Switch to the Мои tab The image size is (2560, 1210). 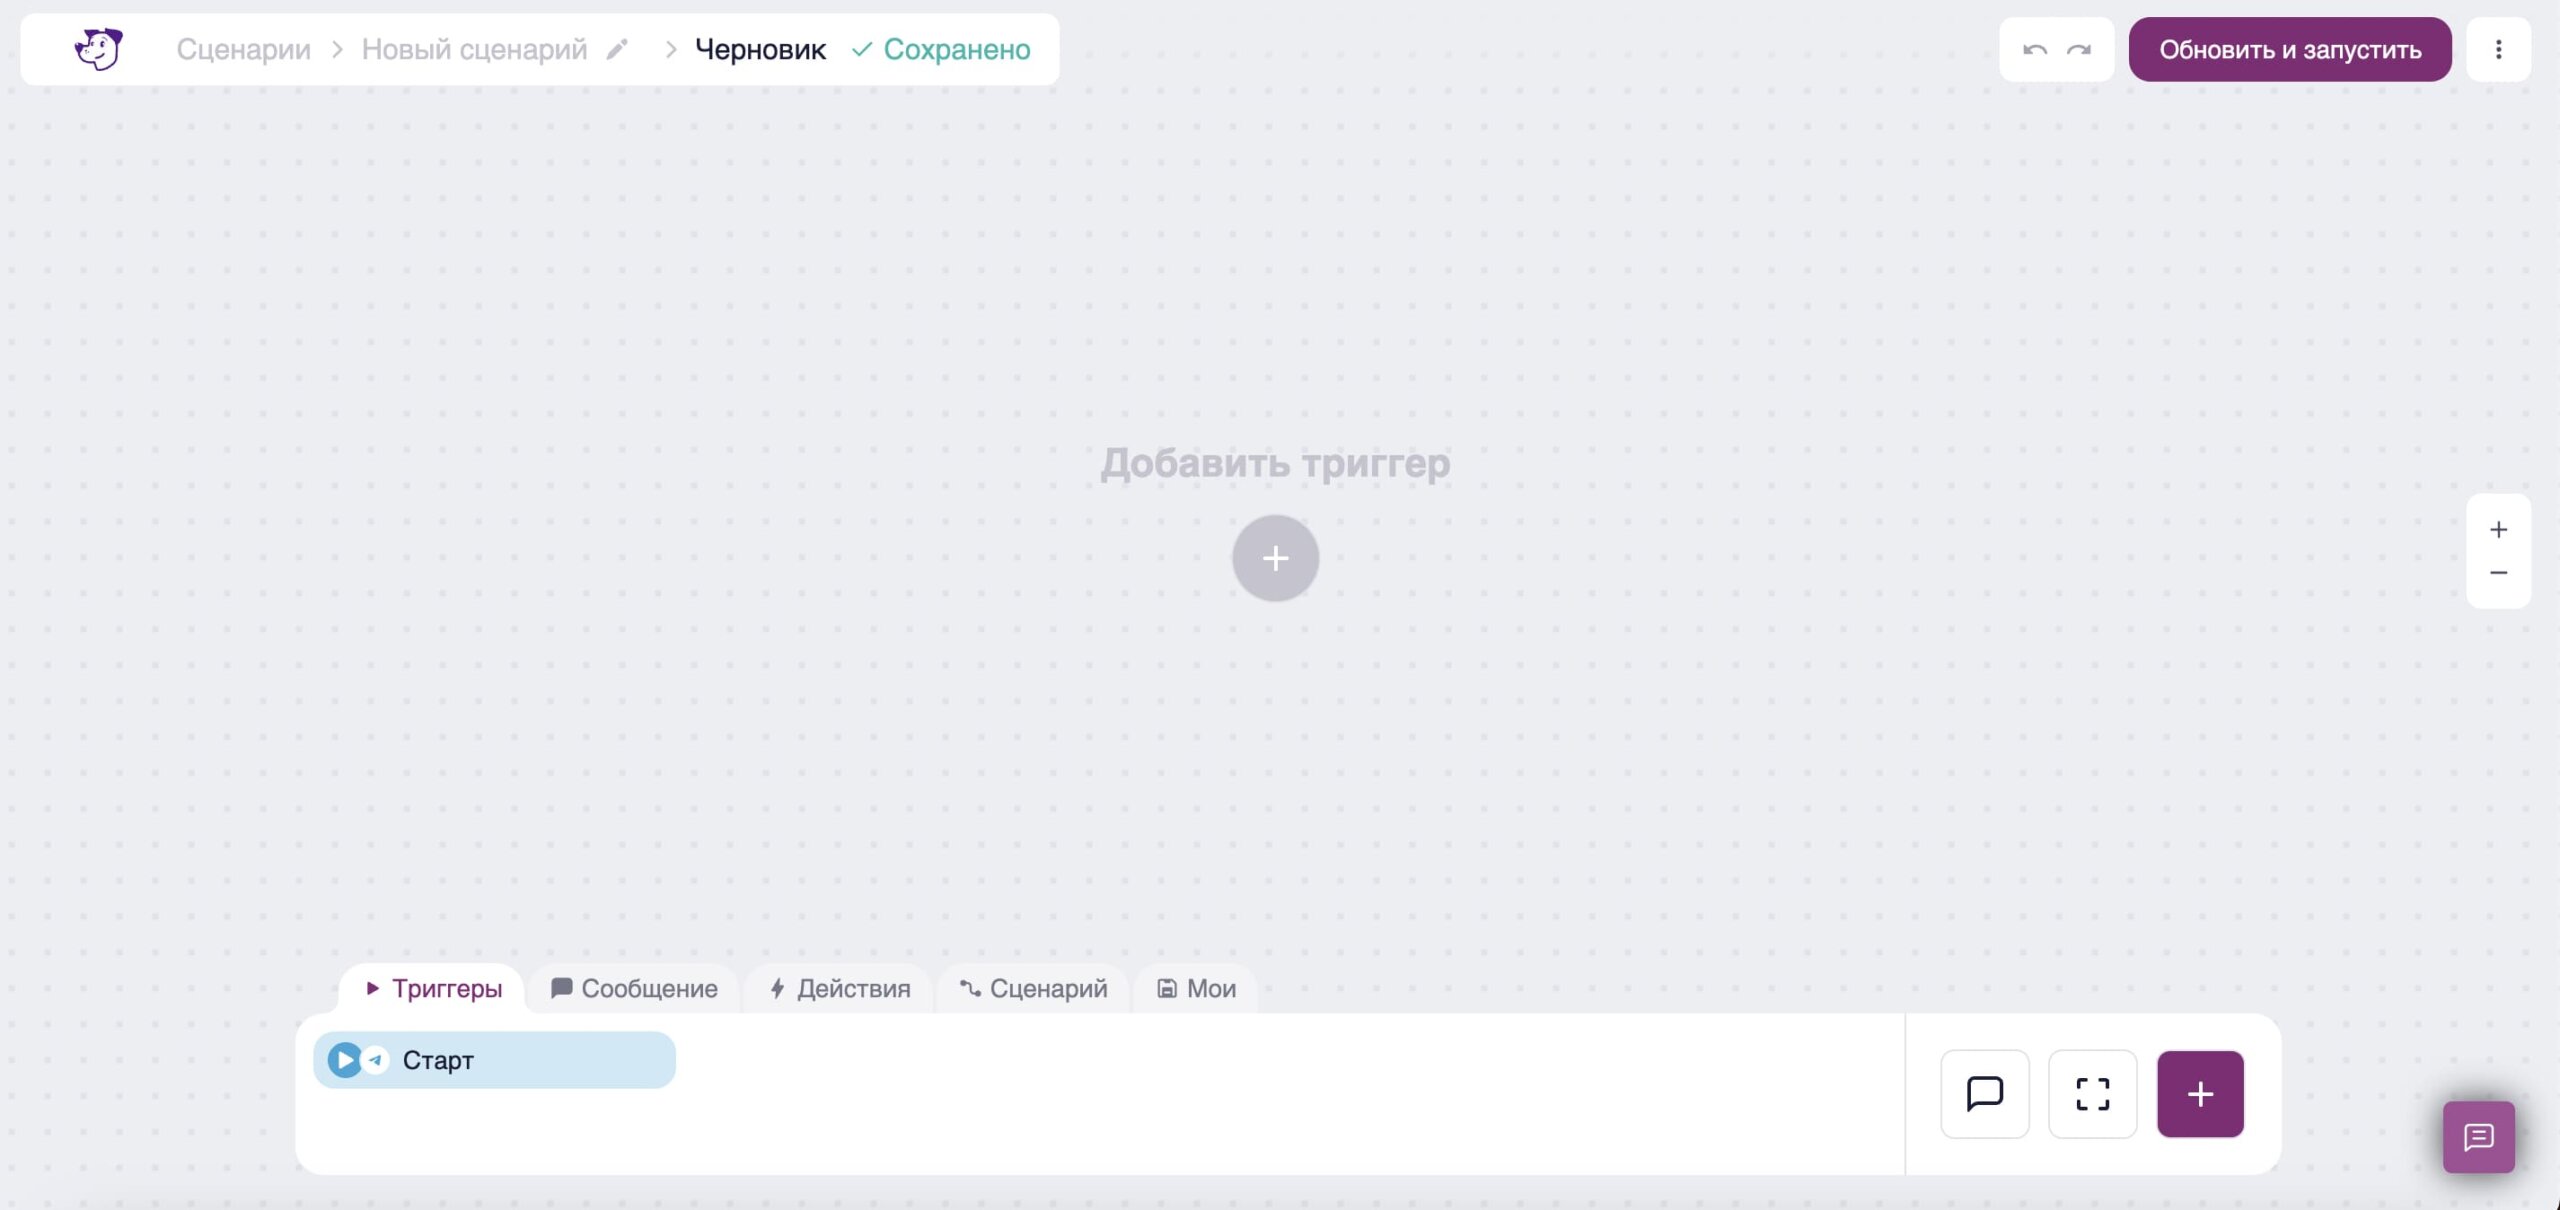pos(1196,988)
